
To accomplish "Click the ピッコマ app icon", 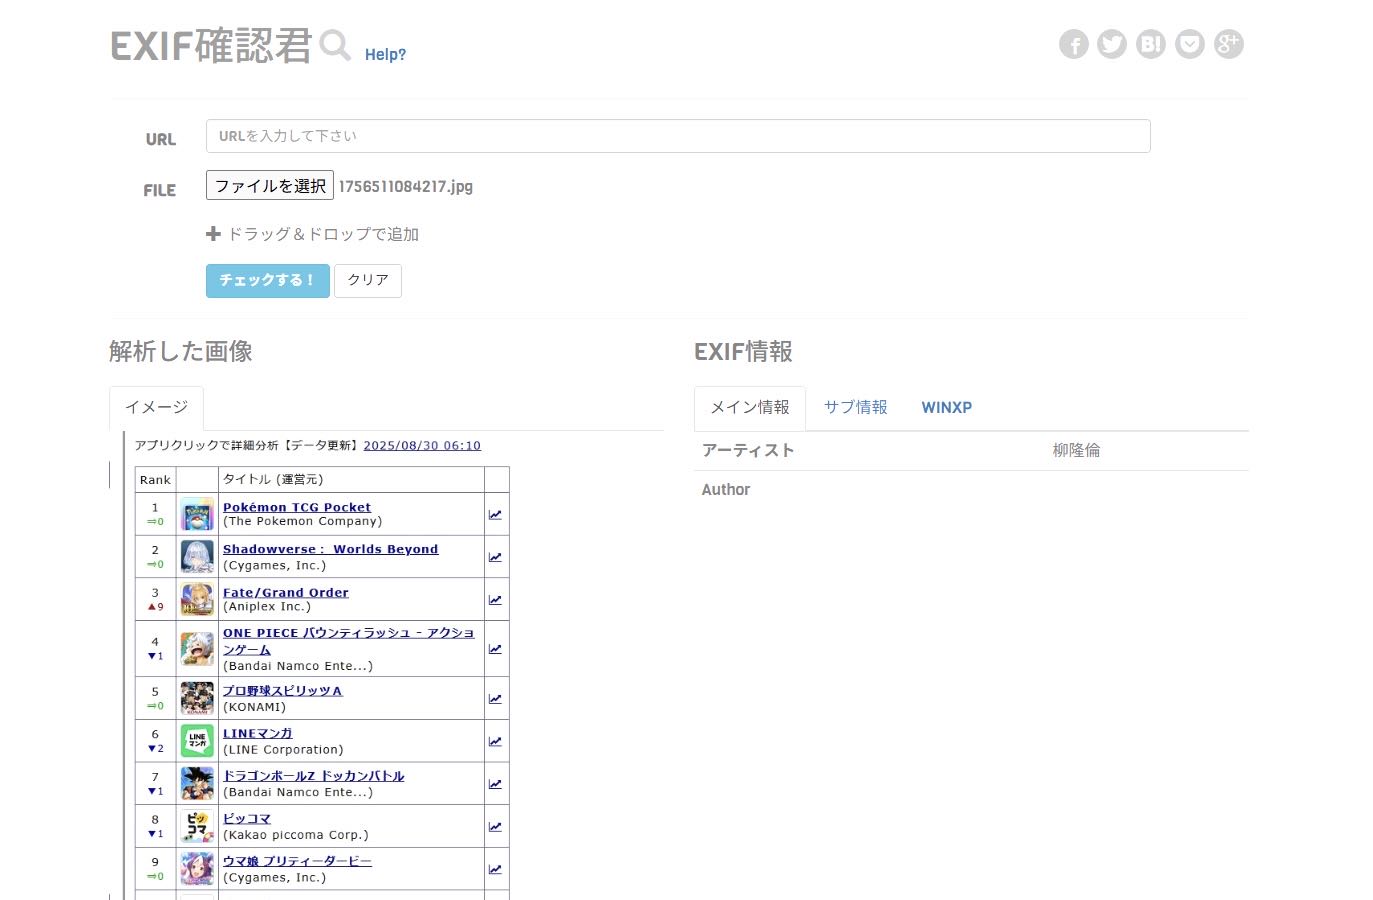I will coord(197,826).
